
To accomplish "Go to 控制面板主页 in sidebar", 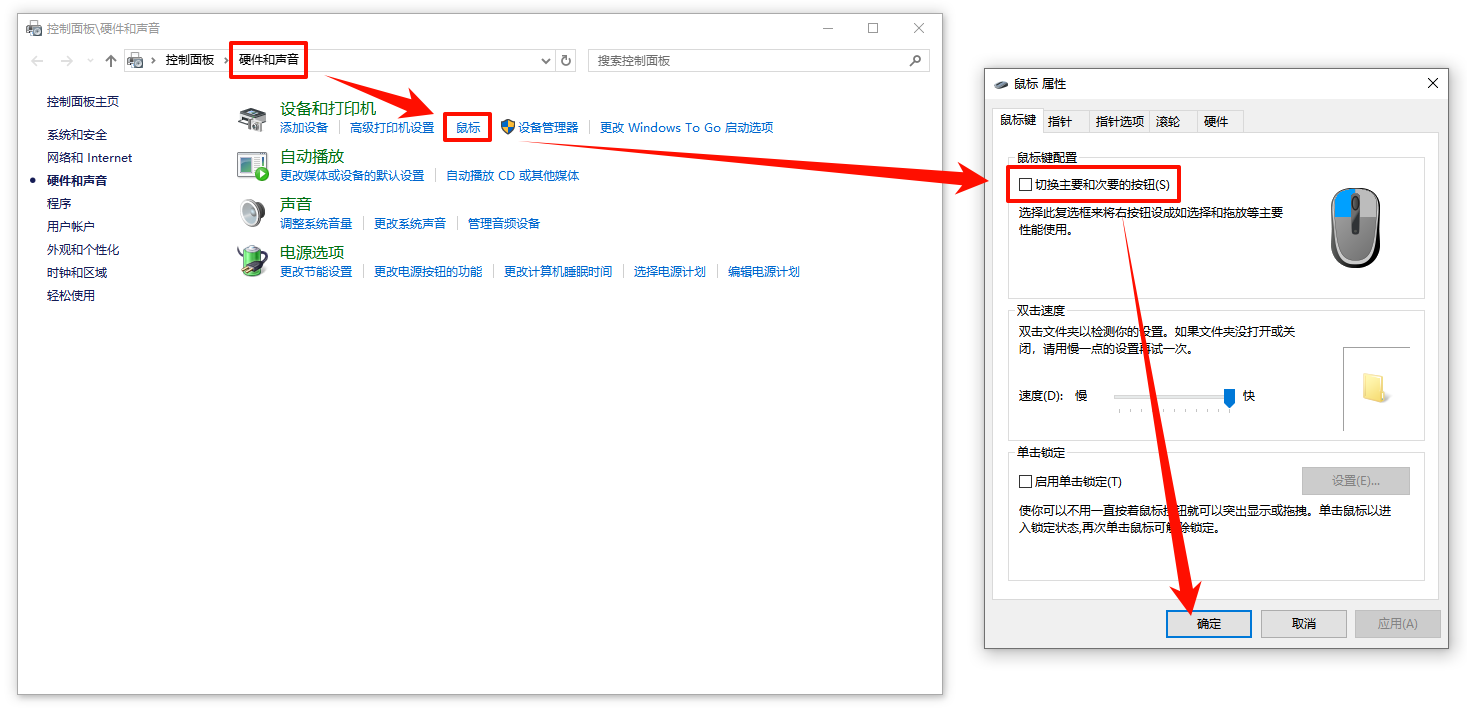I will (x=83, y=102).
